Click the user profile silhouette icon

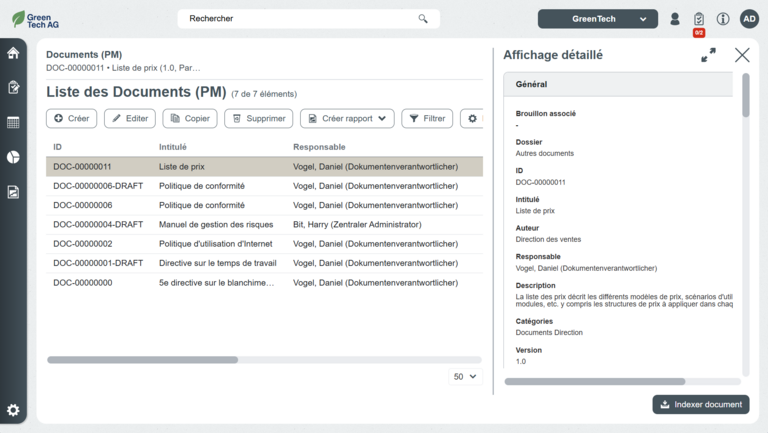coord(675,19)
